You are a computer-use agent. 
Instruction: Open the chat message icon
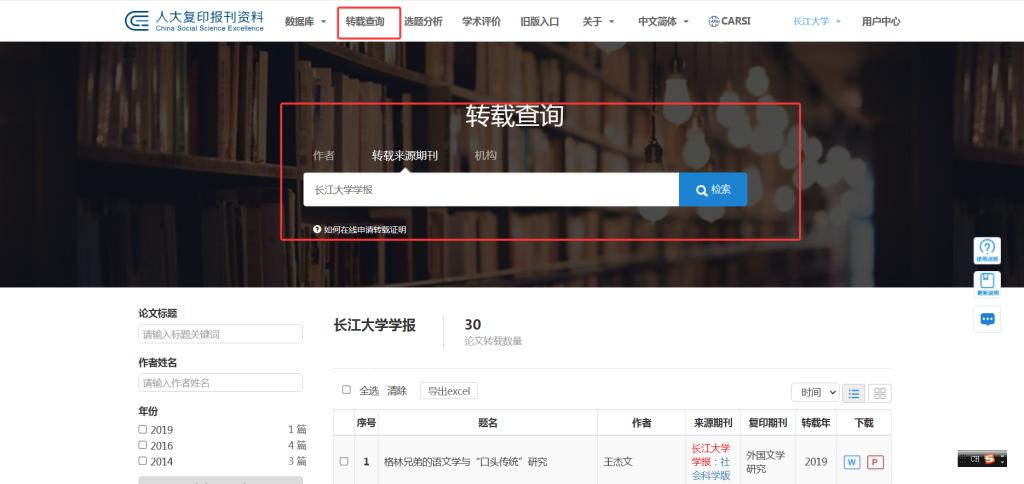click(x=987, y=319)
